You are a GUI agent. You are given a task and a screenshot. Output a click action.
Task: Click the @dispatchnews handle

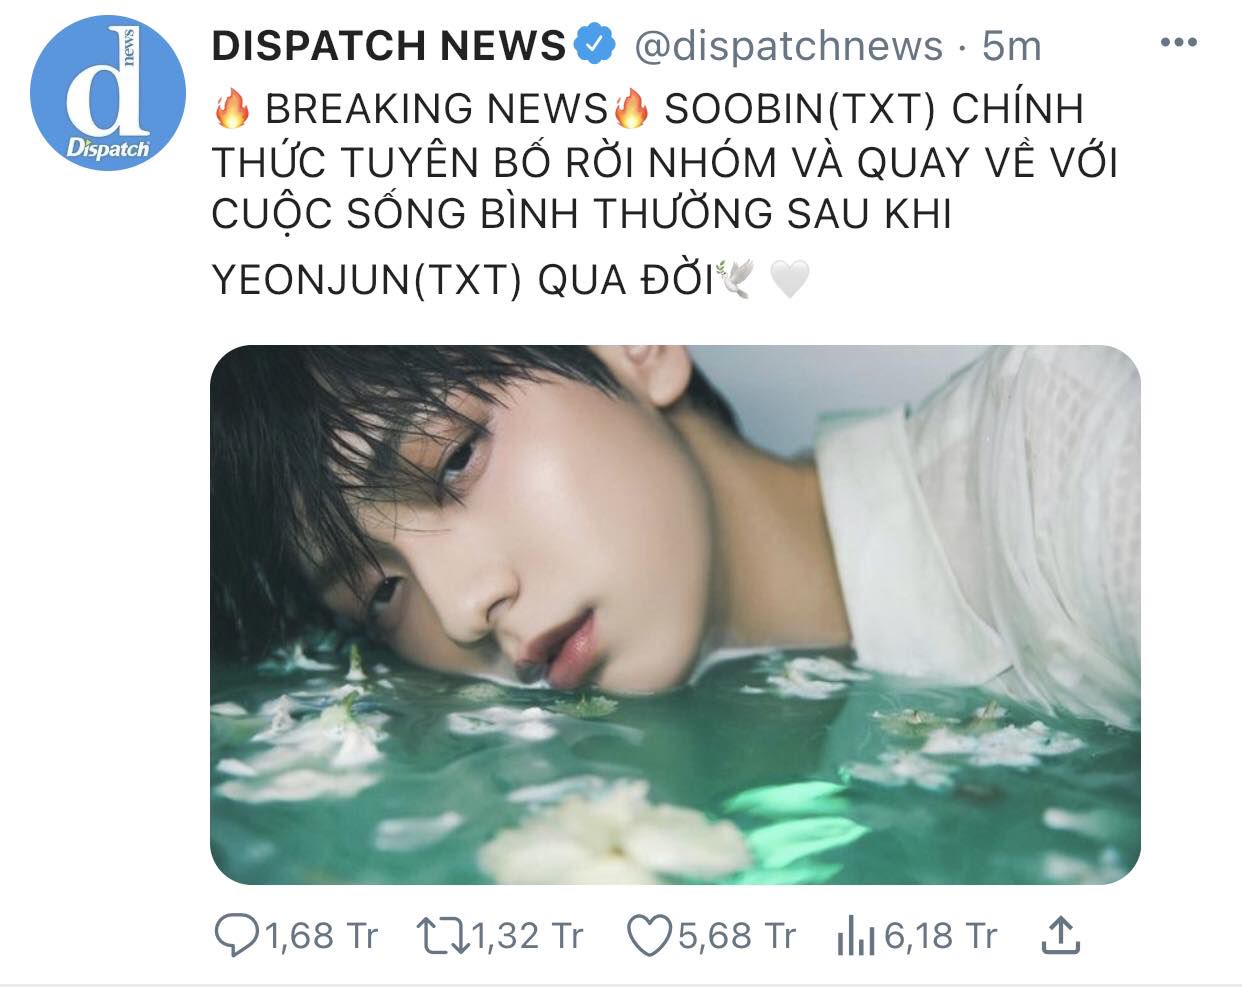789,46
